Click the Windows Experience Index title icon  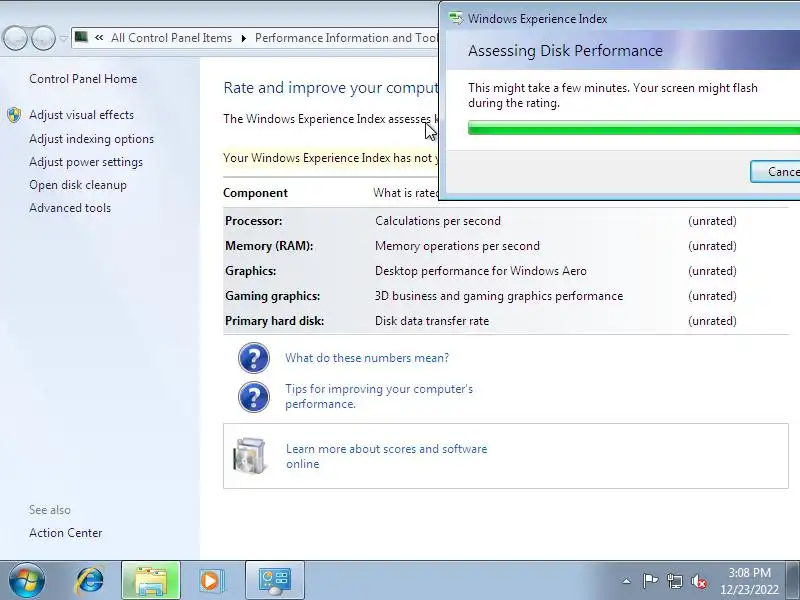coord(456,18)
